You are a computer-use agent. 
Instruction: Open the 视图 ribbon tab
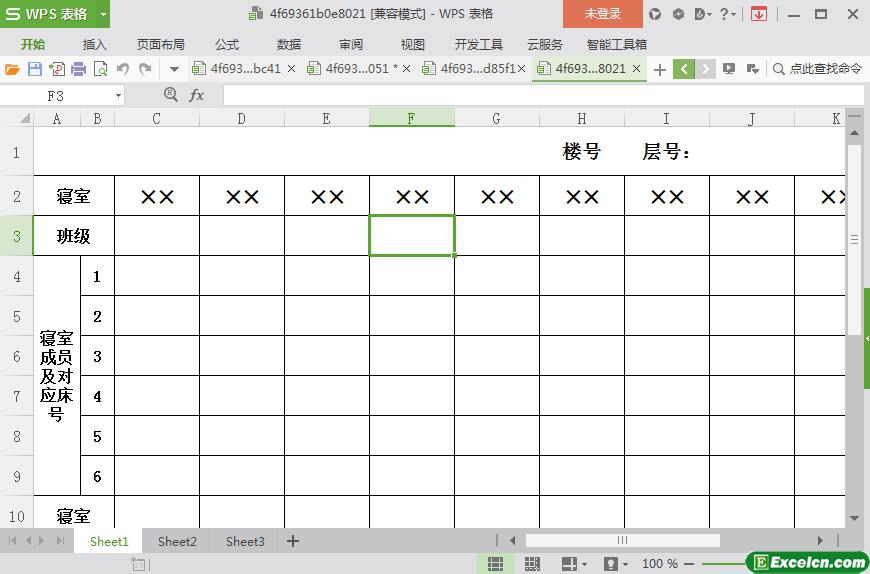413,44
